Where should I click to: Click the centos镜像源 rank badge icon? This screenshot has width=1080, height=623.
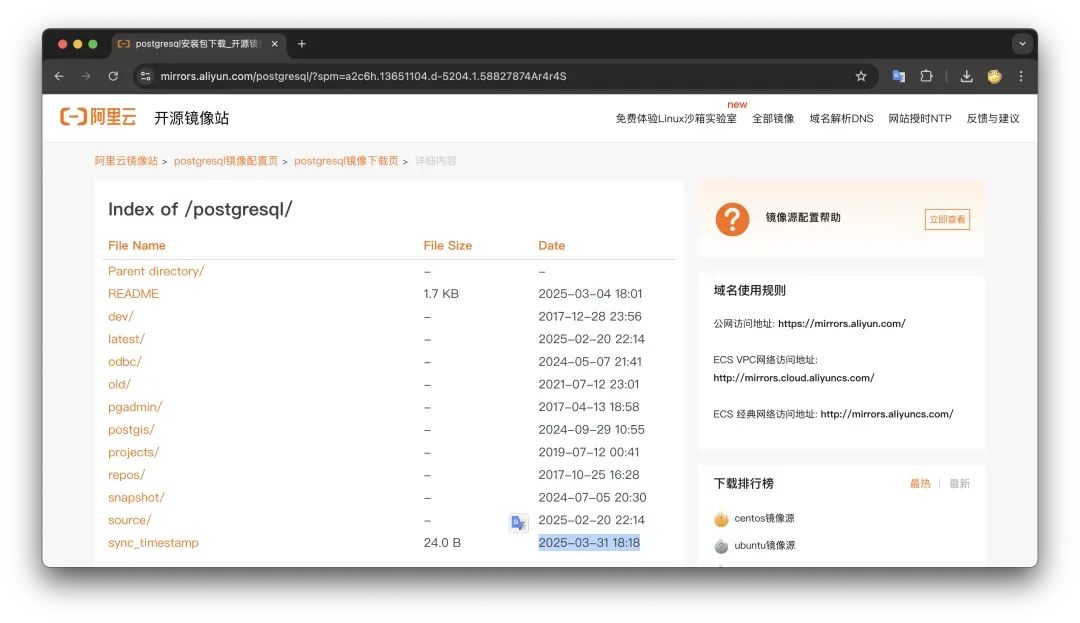(721, 519)
